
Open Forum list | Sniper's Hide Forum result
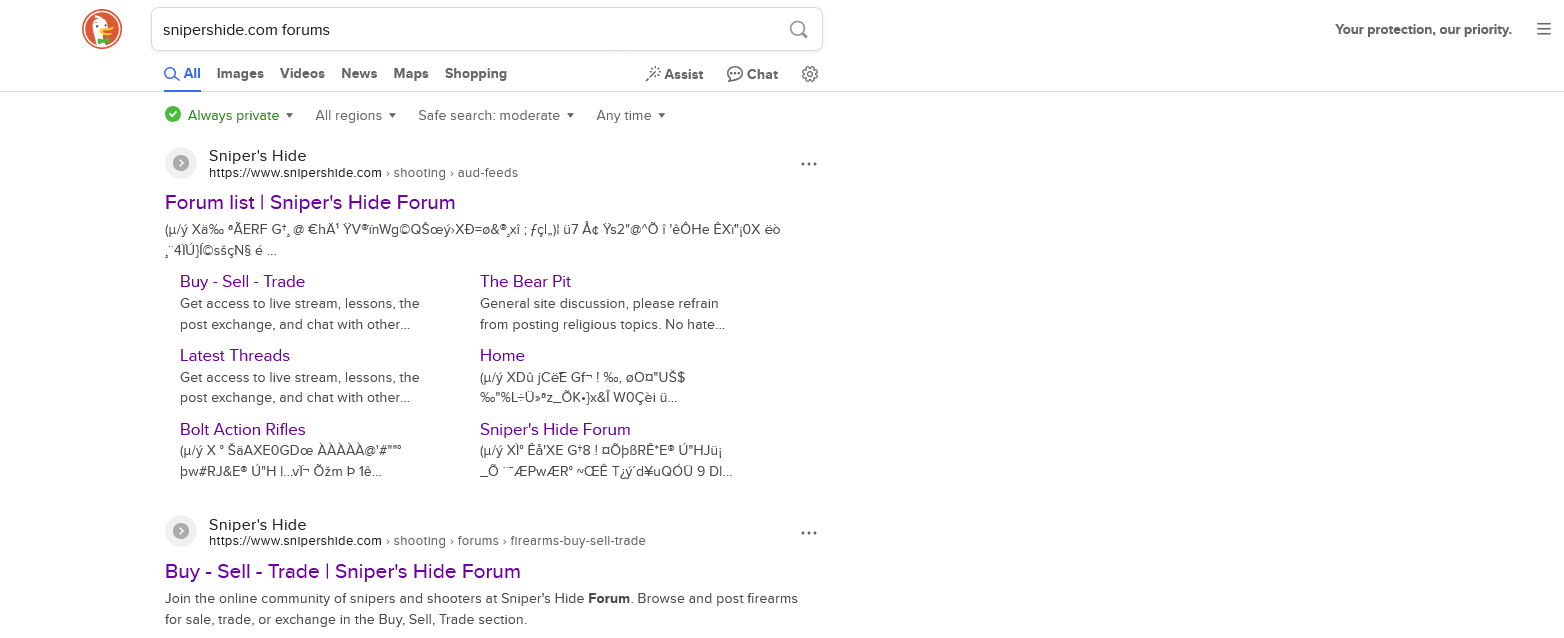click(x=310, y=202)
